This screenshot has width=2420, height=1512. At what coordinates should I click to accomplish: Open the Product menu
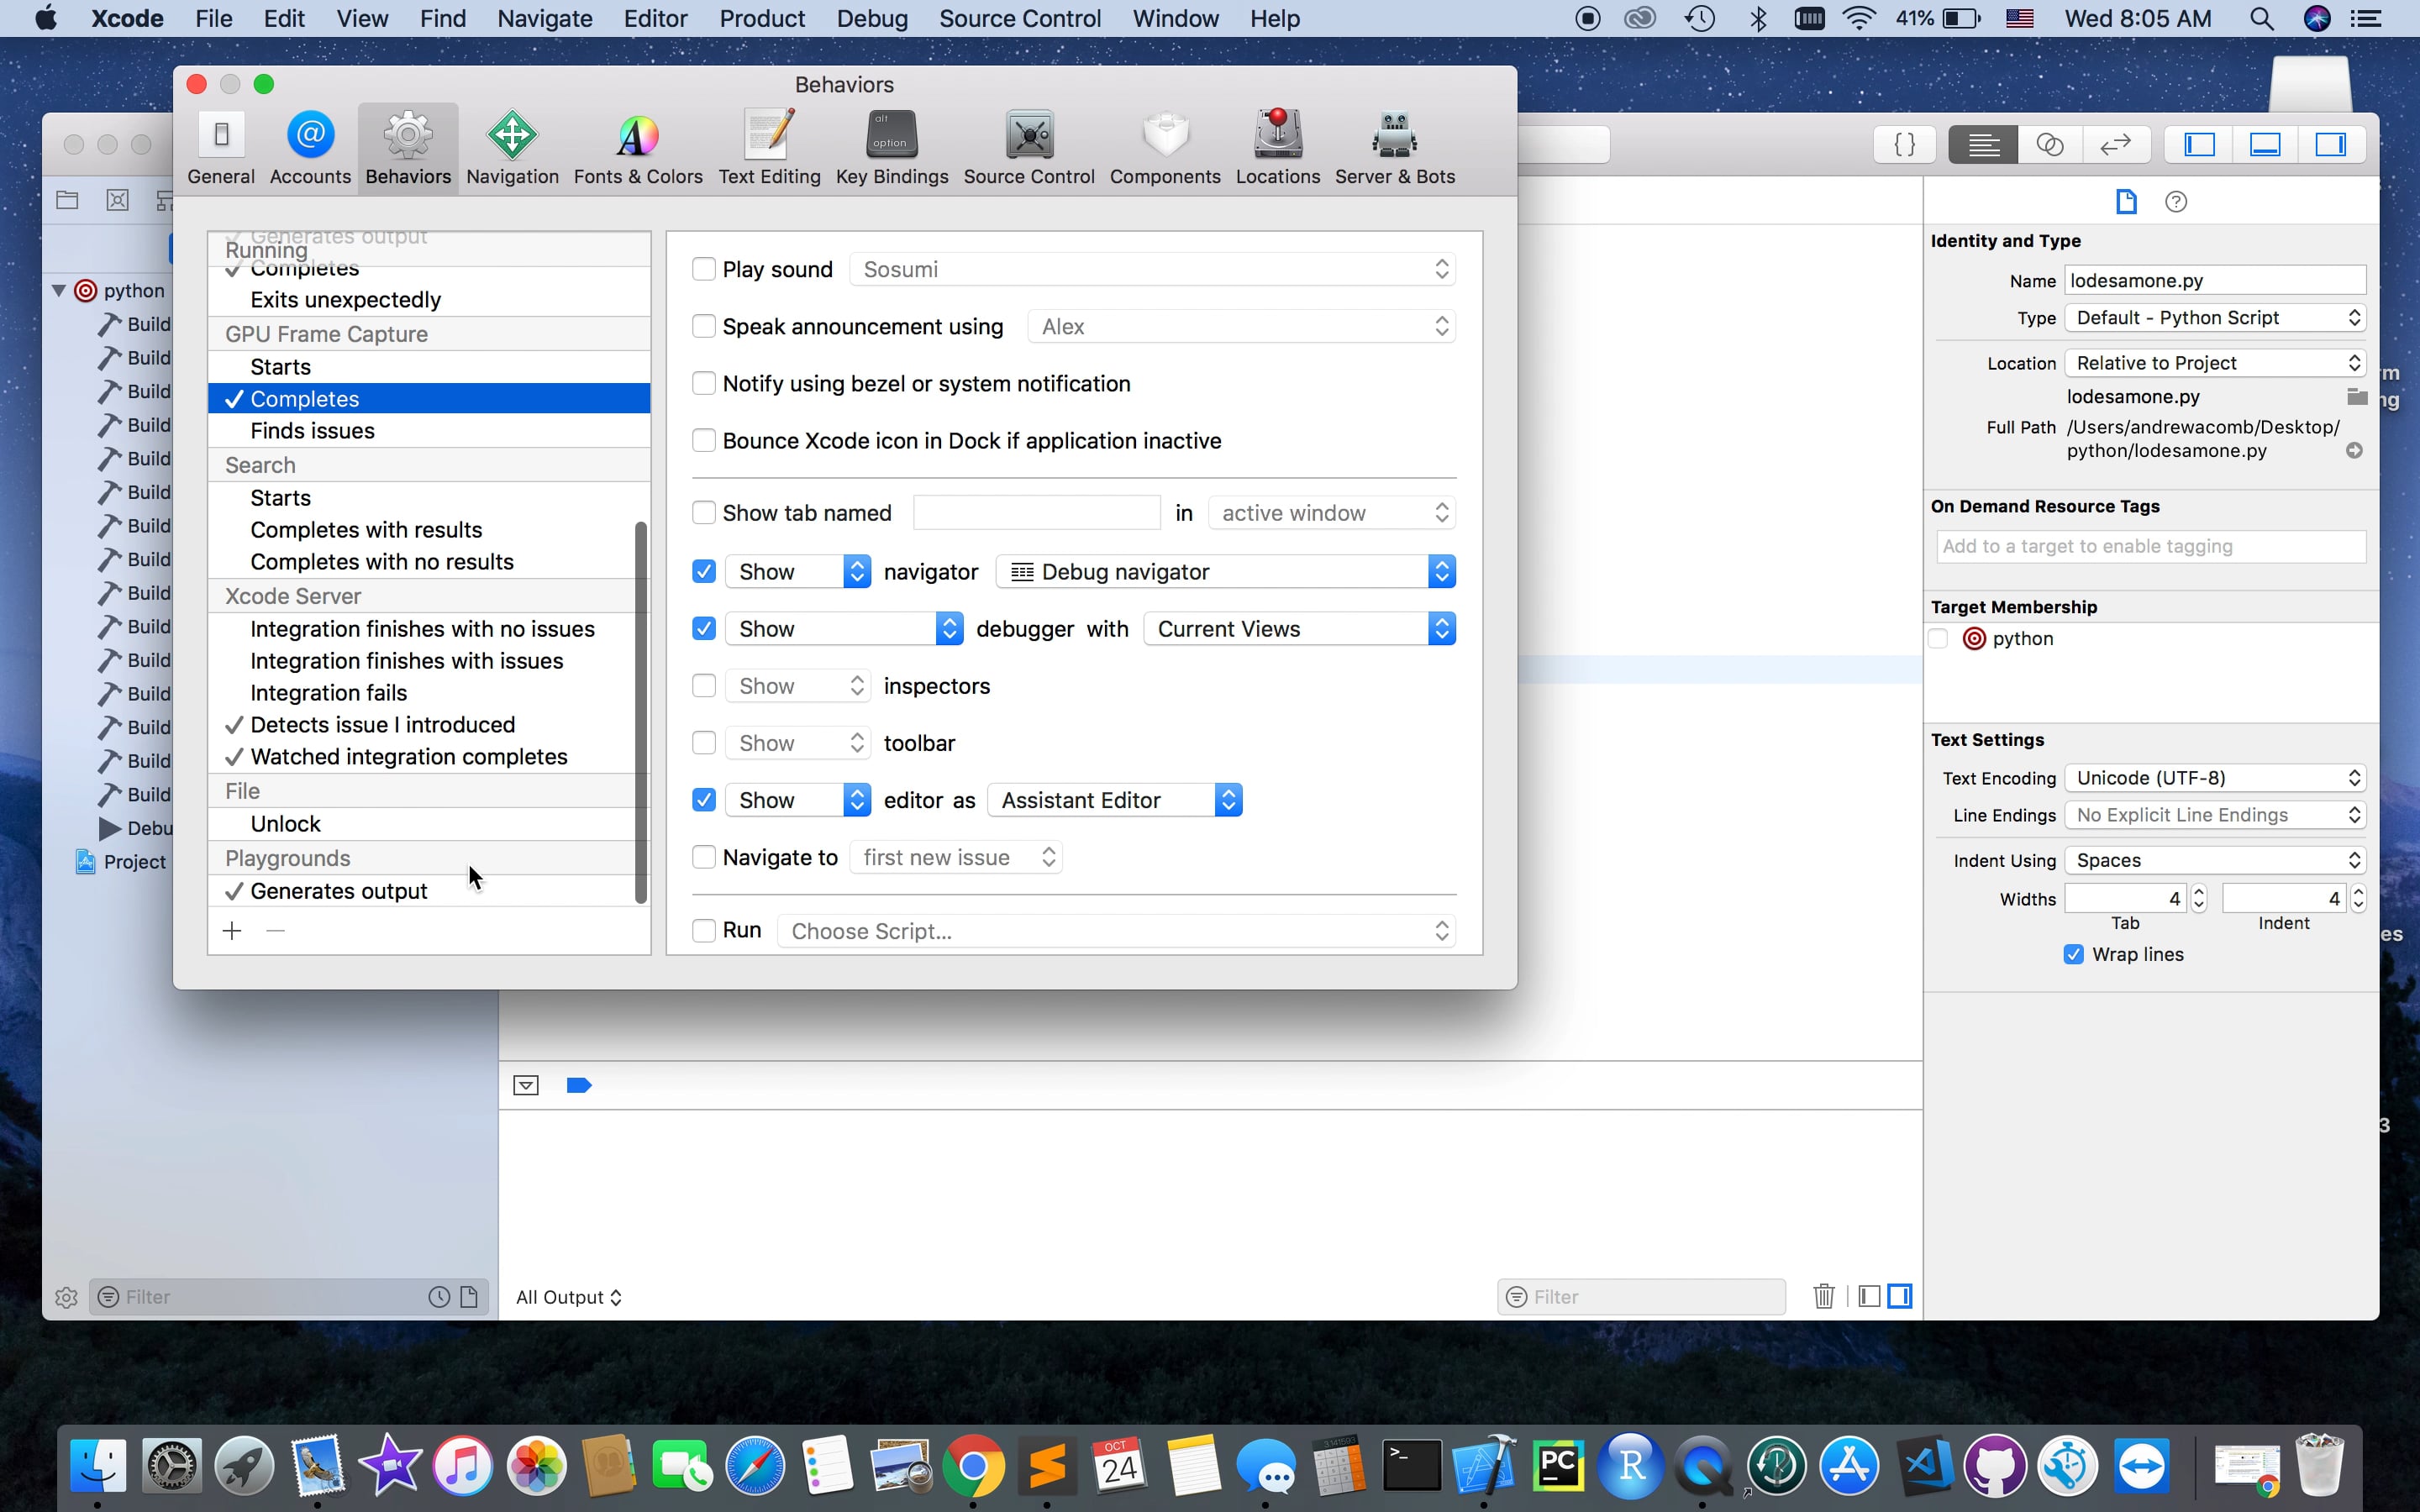[x=761, y=18]
